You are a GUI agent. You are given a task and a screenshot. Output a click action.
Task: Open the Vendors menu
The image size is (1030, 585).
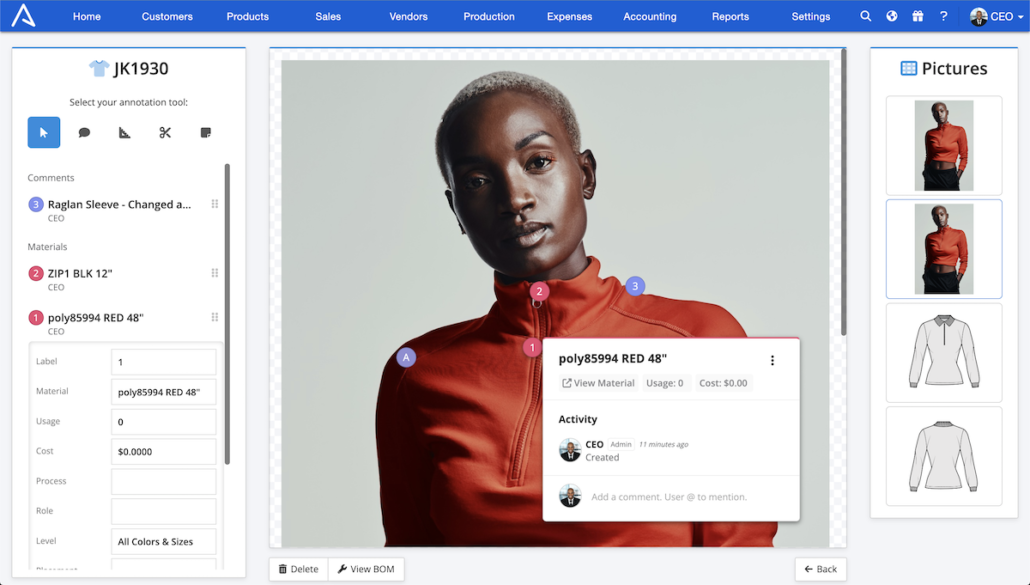409,16
